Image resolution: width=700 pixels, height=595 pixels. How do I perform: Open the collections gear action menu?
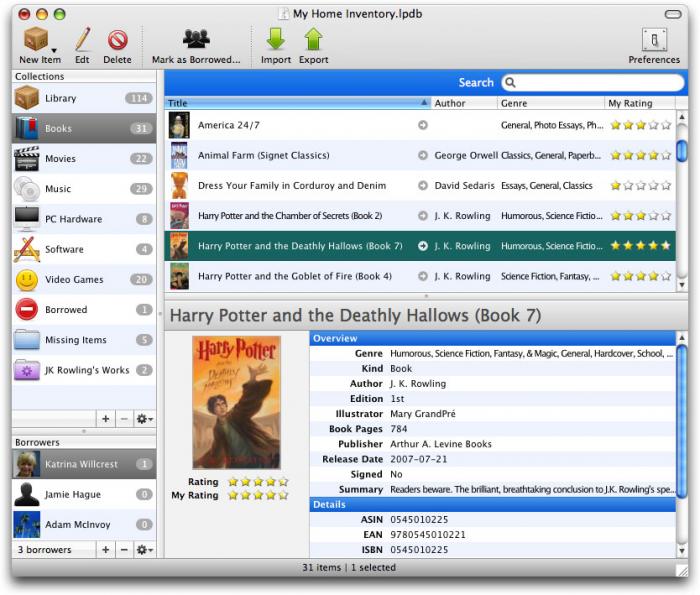pyautogui.click(x=145, y=419)
